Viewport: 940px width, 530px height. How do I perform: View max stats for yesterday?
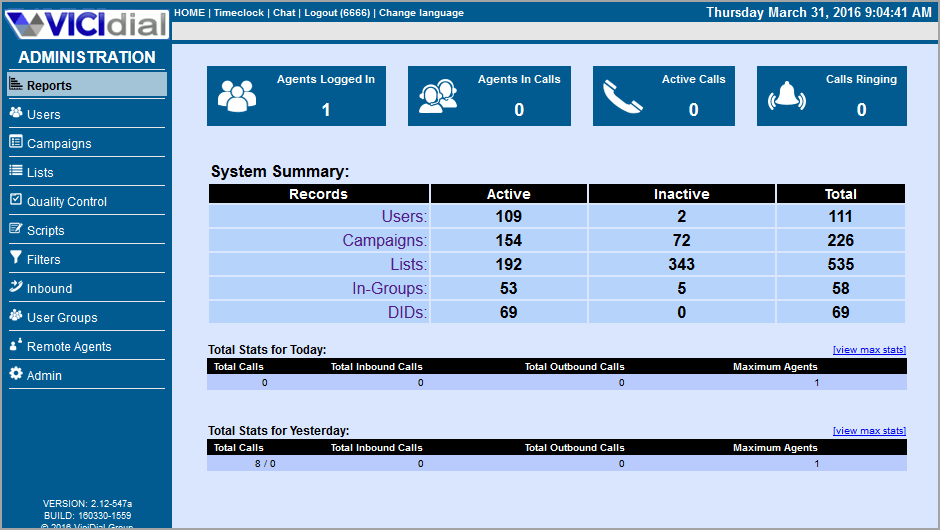coord(869,431)
